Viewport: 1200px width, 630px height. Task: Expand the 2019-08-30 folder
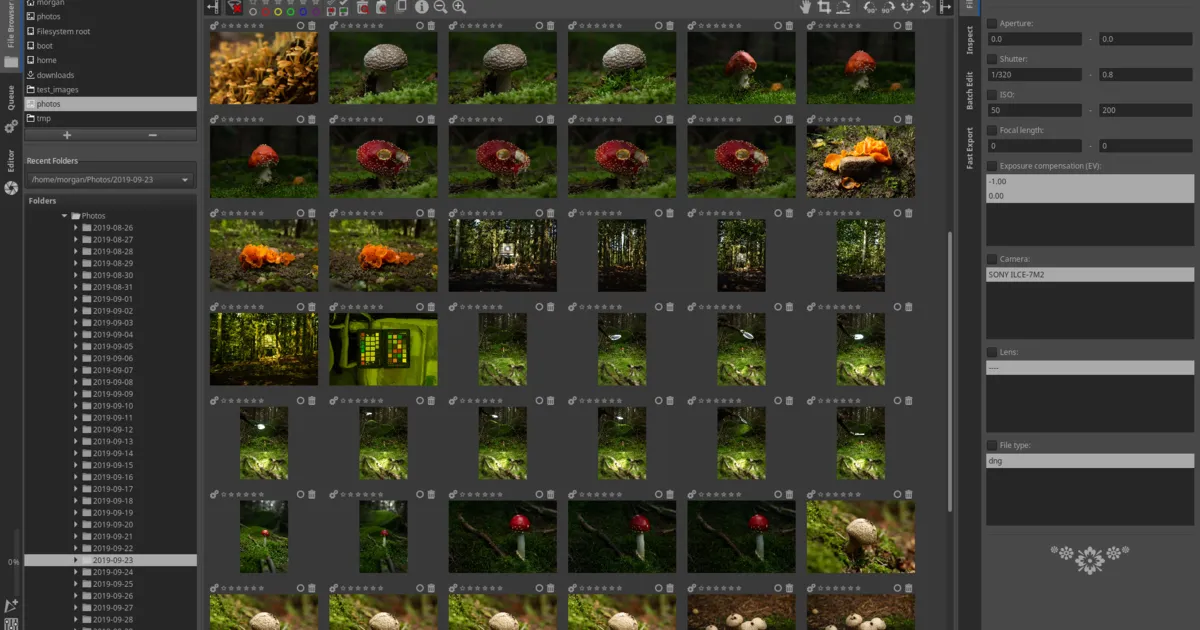coord(76,275)
